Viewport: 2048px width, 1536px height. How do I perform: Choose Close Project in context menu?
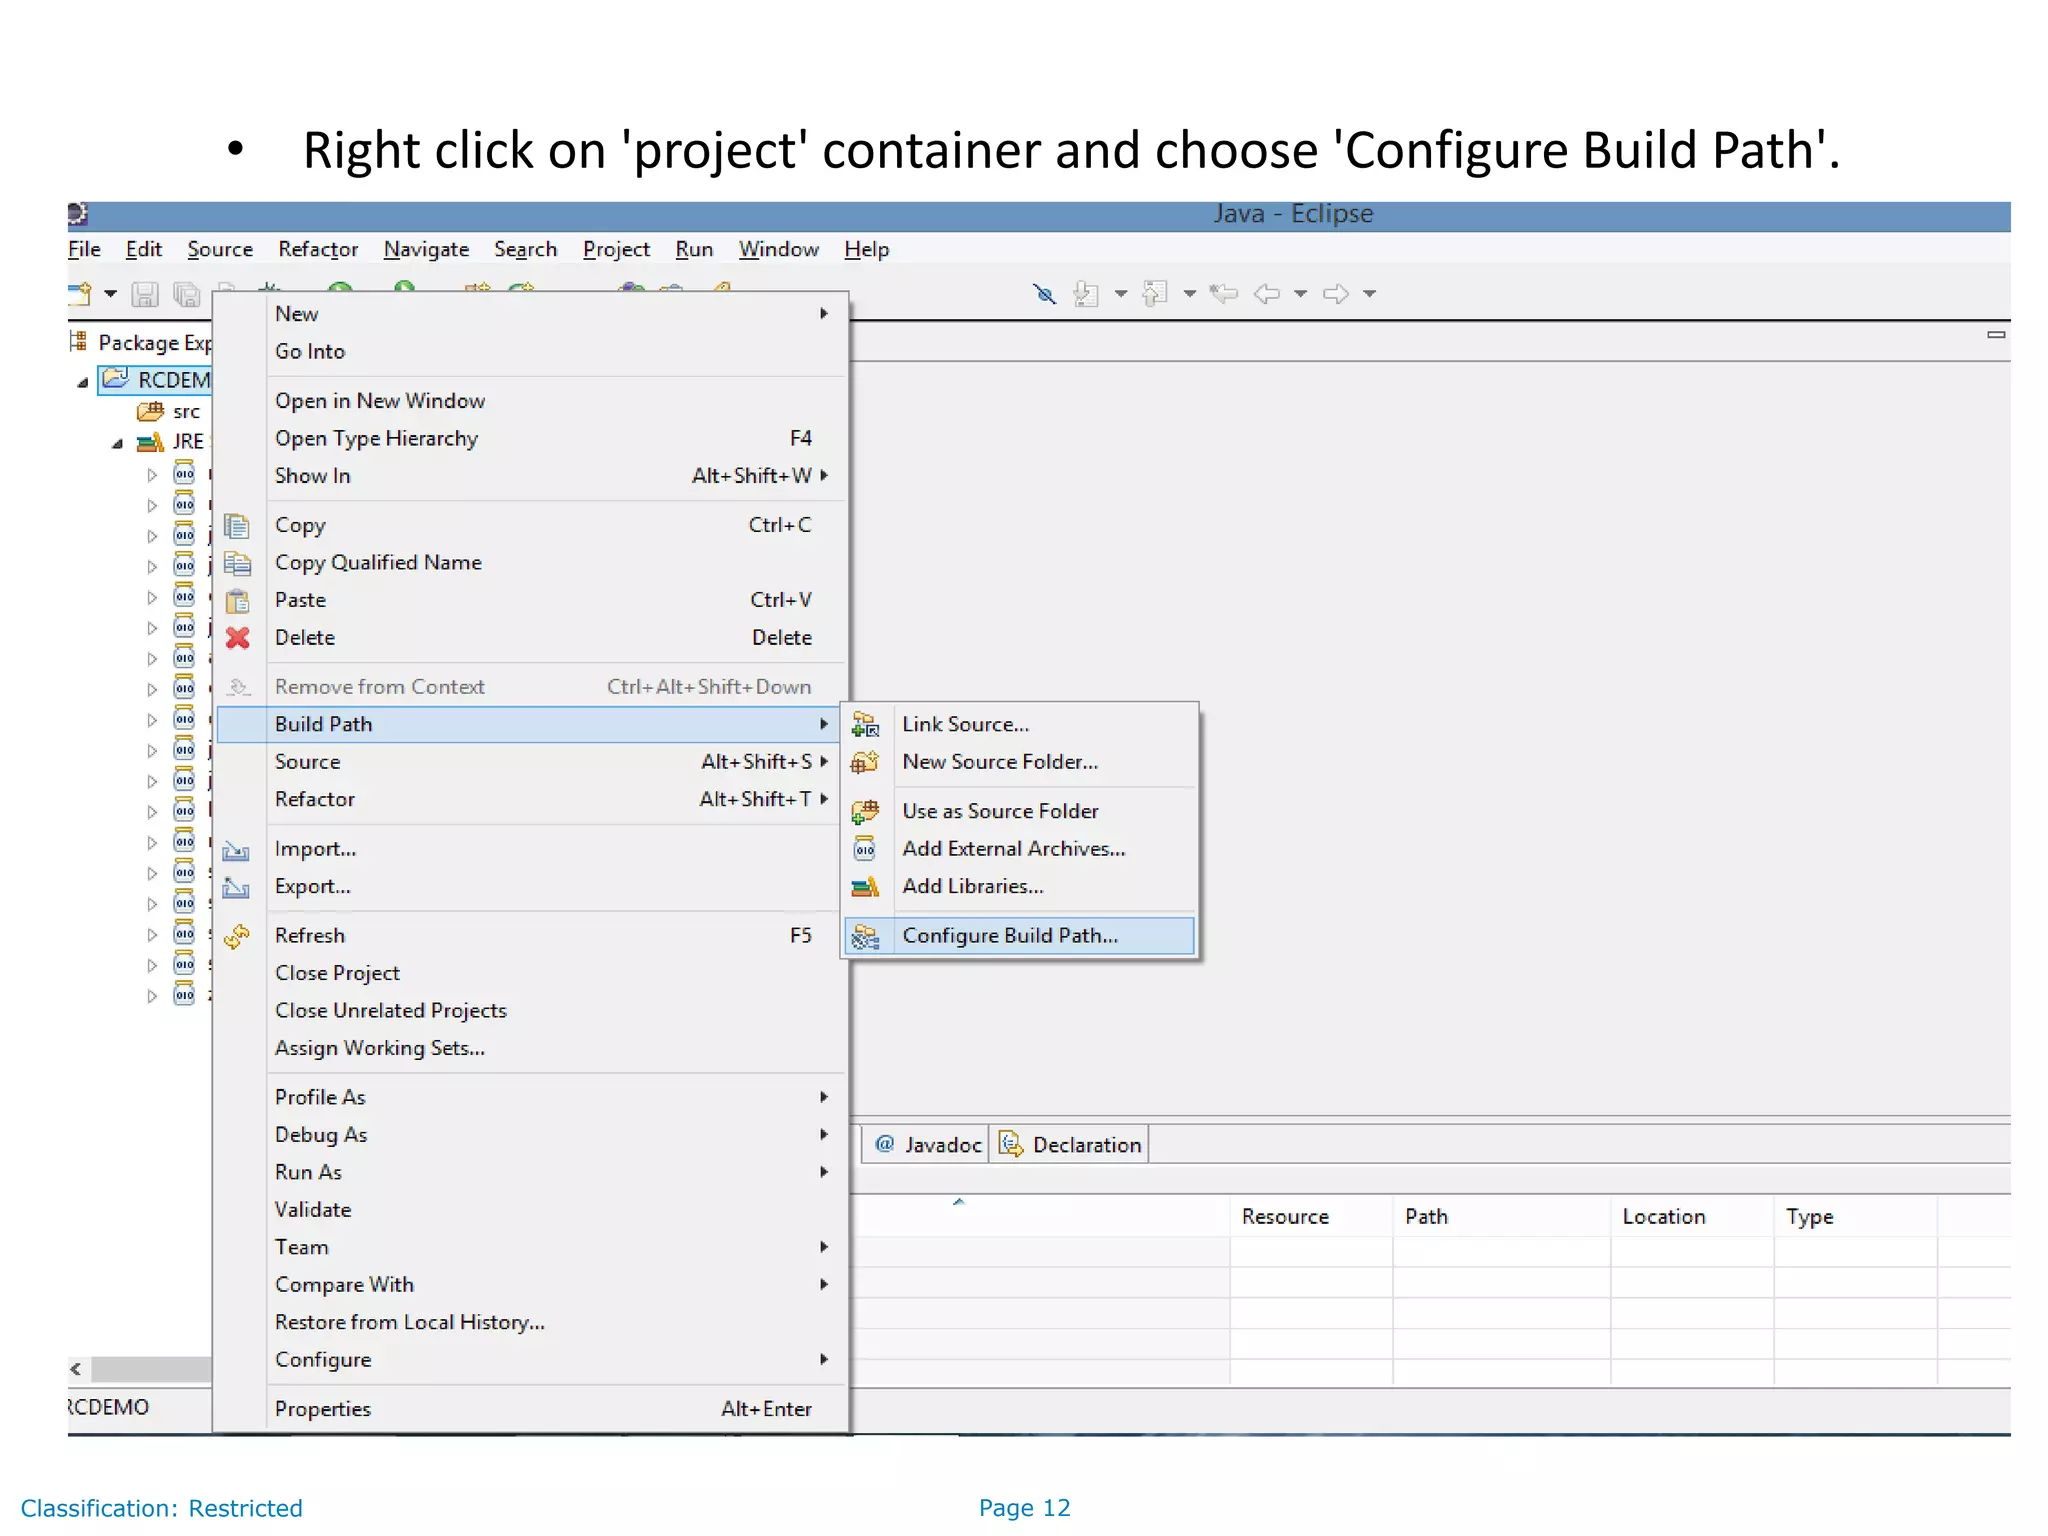[x=528, y=973]
